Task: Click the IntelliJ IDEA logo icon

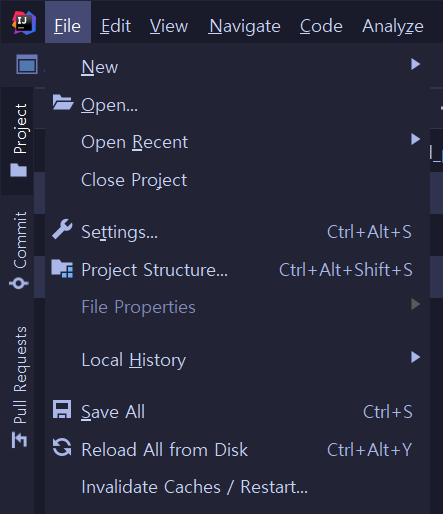Action: pos(24,23)
